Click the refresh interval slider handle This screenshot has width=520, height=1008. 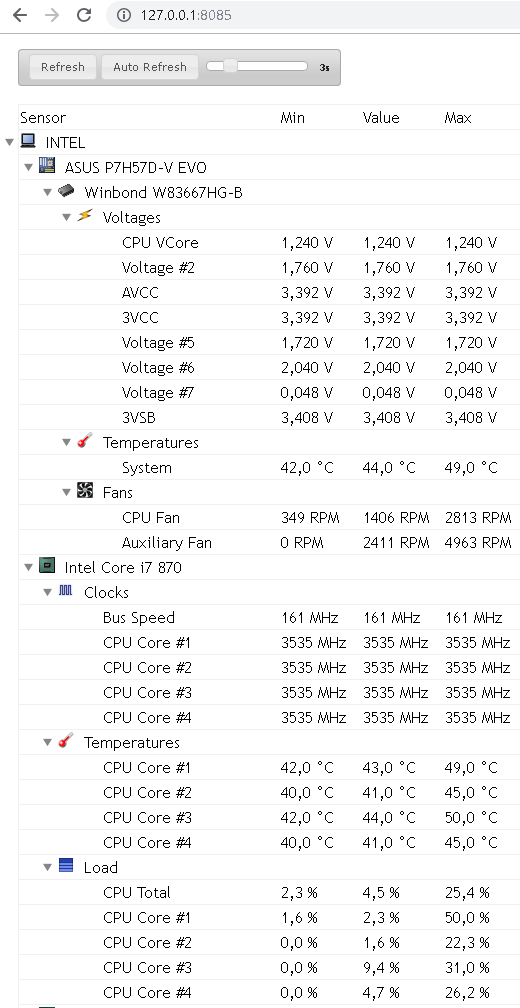pos(230,66)
